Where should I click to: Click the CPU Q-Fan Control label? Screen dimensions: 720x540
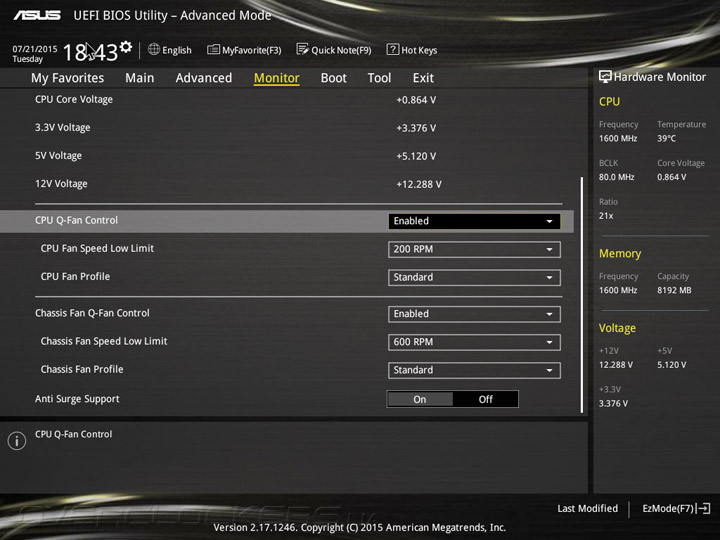click(x=76, y=220)
